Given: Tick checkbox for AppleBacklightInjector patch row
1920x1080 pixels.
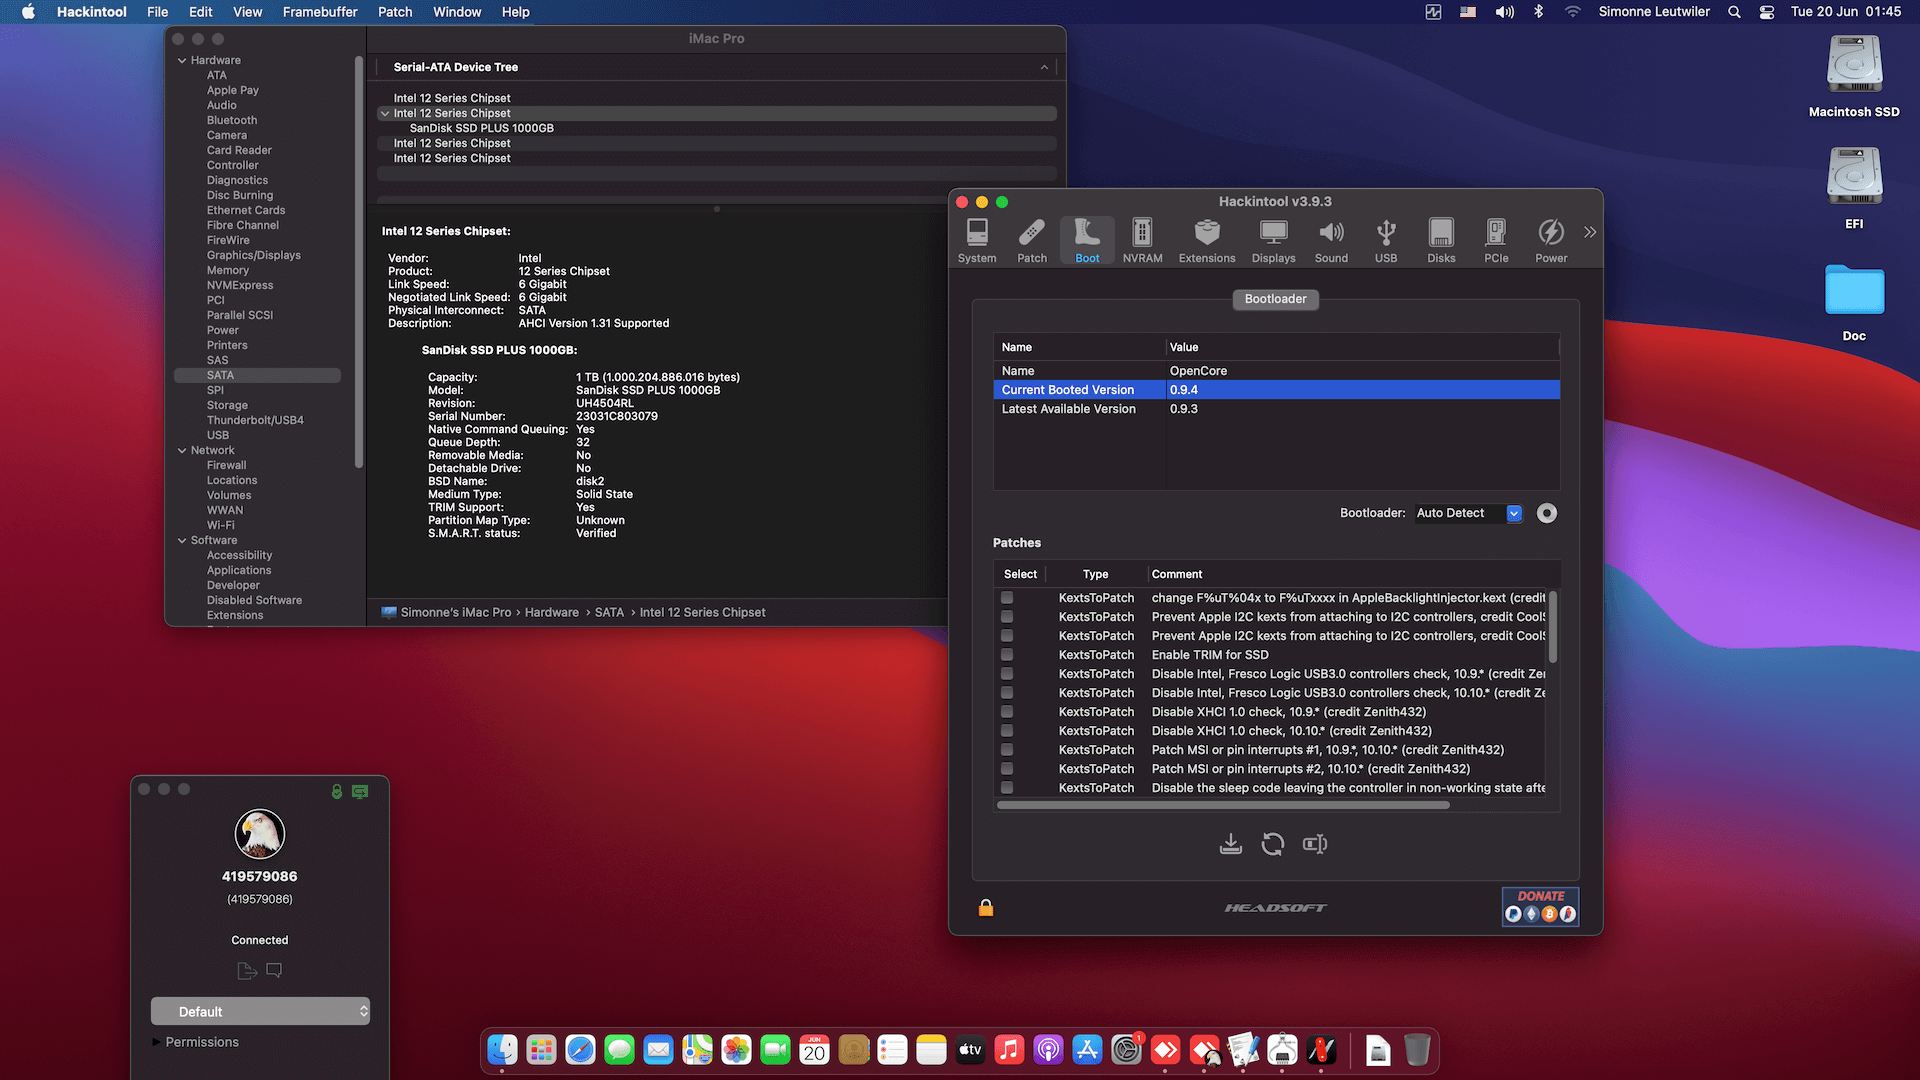Looking at the screenshot, I should pos(1007,598).
